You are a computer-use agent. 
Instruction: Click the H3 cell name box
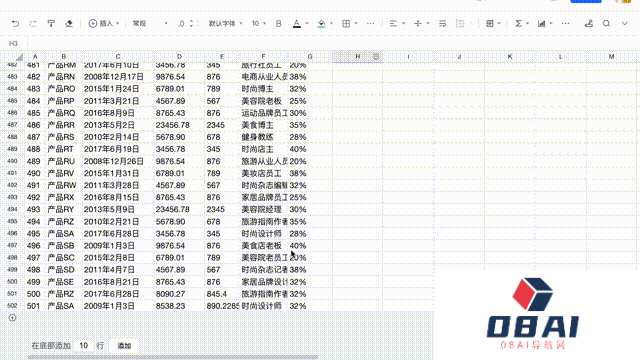click(13, 43)
